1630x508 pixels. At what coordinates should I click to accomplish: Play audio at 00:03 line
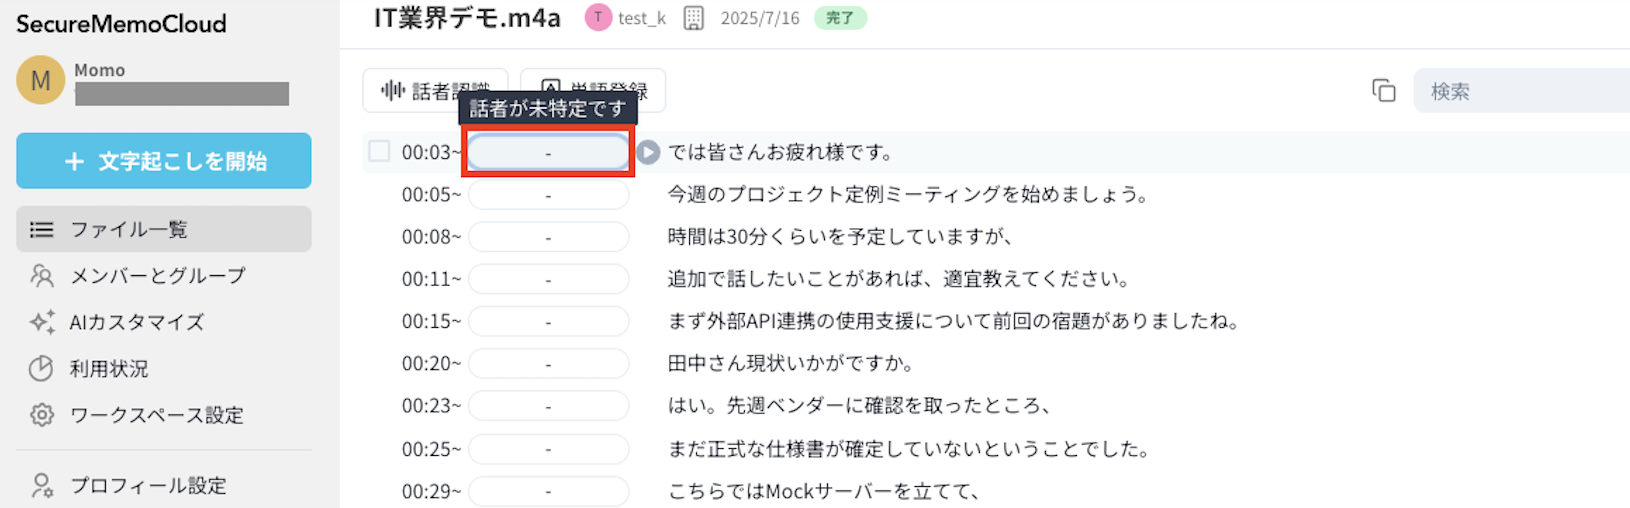click(x=648, y=152)
